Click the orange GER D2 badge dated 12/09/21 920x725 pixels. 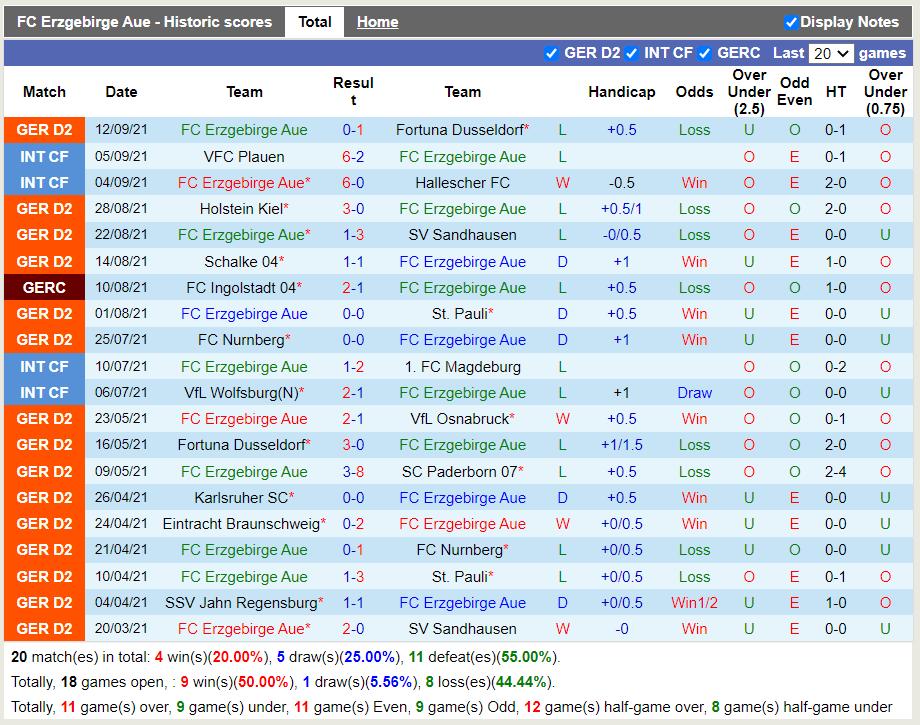(x=44, y=130)
